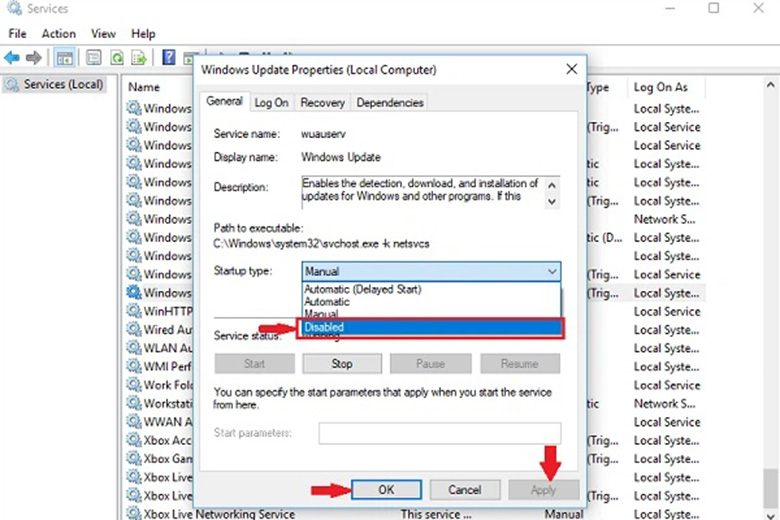Select the Workstati service name
This screenshot has width=780, height=520.
point(168,403)
